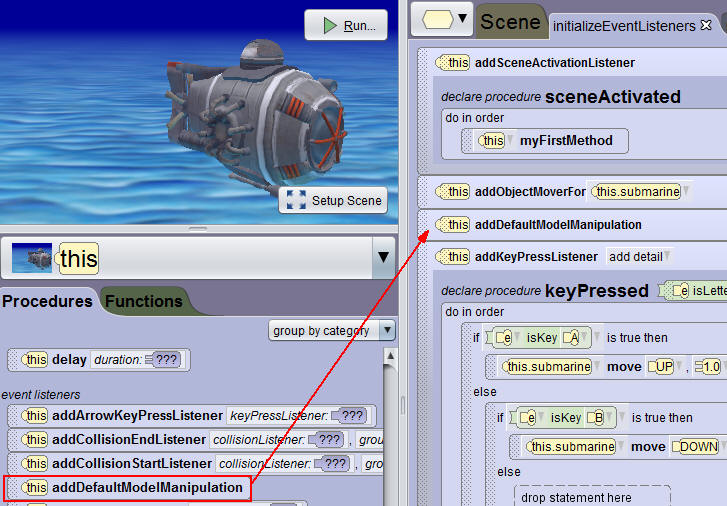This screenshot has height=506, width=727.
Task: Switch to the Functions tab
Action: point(144,301)
